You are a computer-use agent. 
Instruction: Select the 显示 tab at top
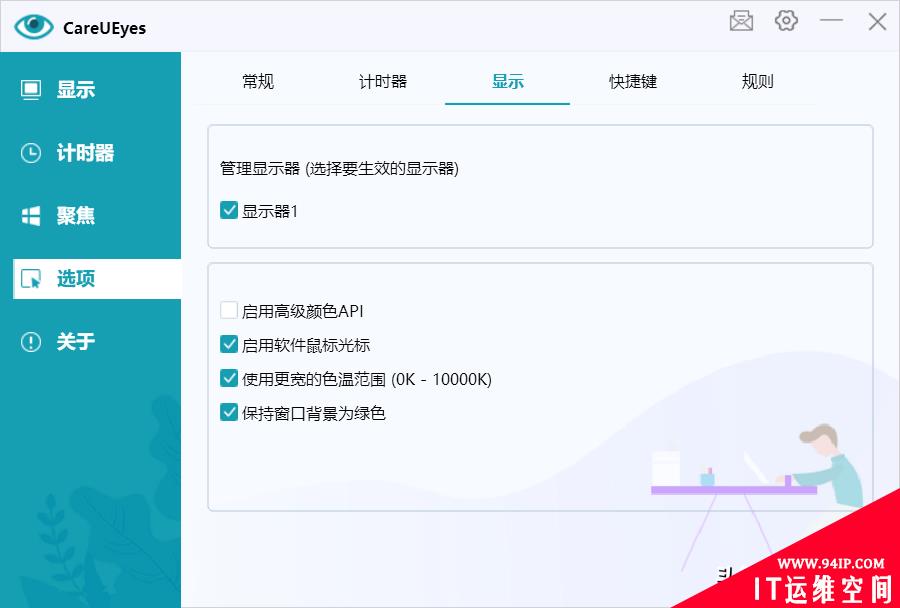[507, 82]
